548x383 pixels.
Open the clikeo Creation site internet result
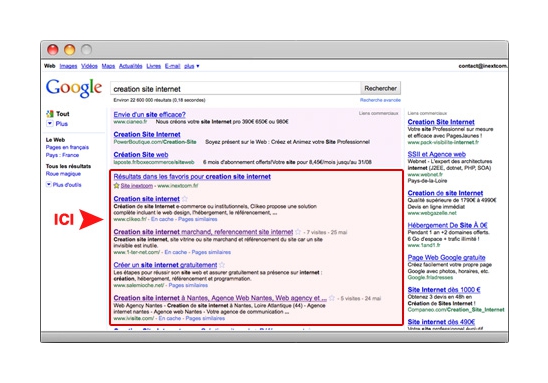pyautogui.click(x=146, y=199)
